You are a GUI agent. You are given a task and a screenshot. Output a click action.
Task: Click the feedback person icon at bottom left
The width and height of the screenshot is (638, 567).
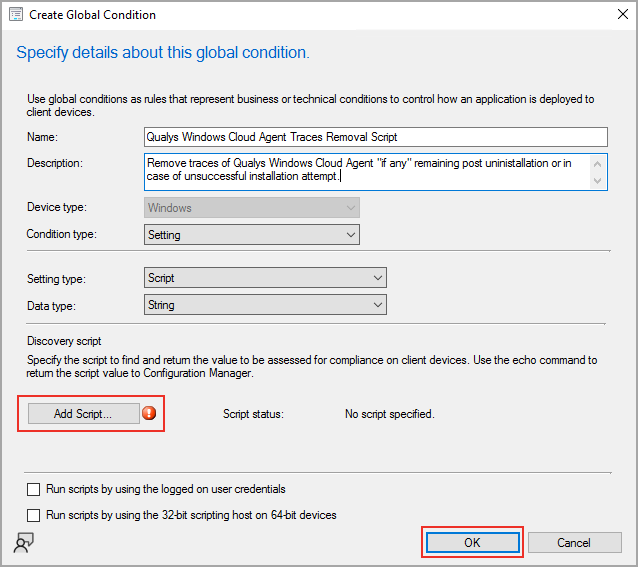(x=24, y=543)
